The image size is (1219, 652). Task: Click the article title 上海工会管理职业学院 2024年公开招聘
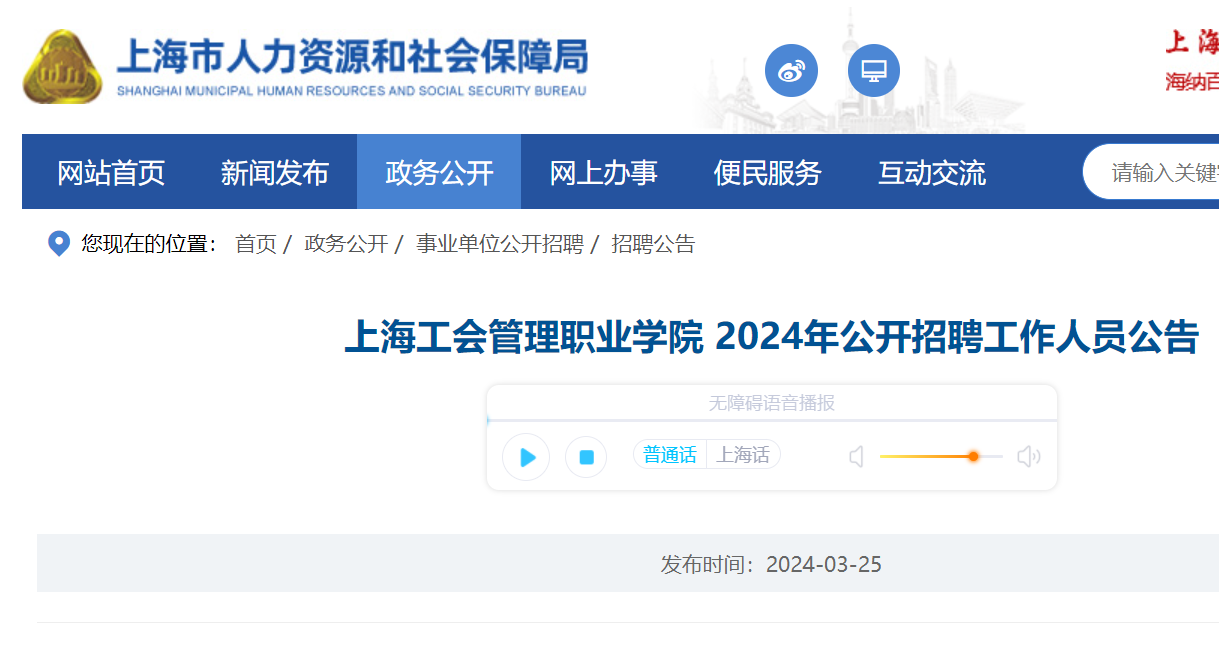coord(771,338)
